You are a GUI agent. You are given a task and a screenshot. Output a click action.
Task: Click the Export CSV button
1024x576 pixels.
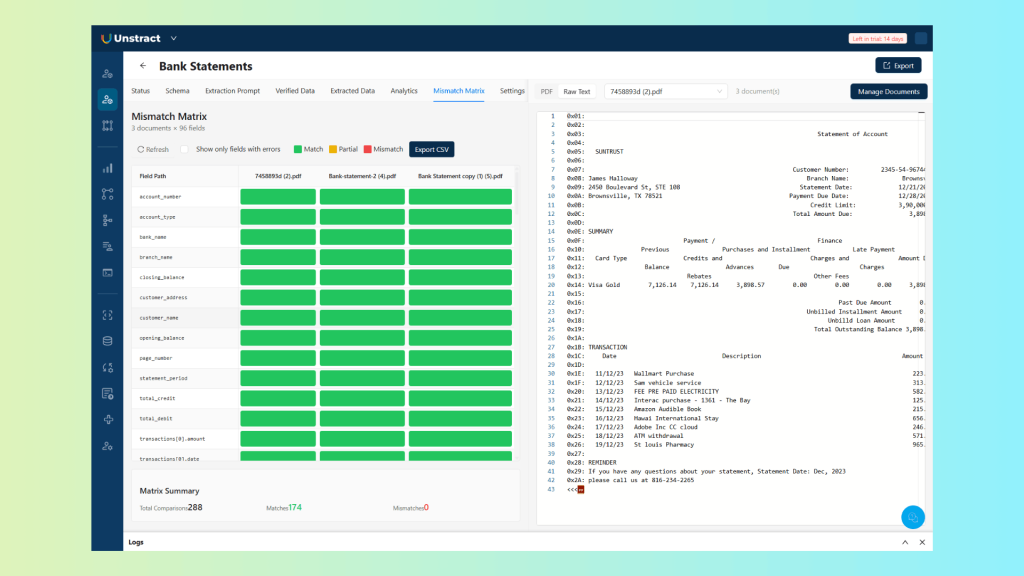432,149
